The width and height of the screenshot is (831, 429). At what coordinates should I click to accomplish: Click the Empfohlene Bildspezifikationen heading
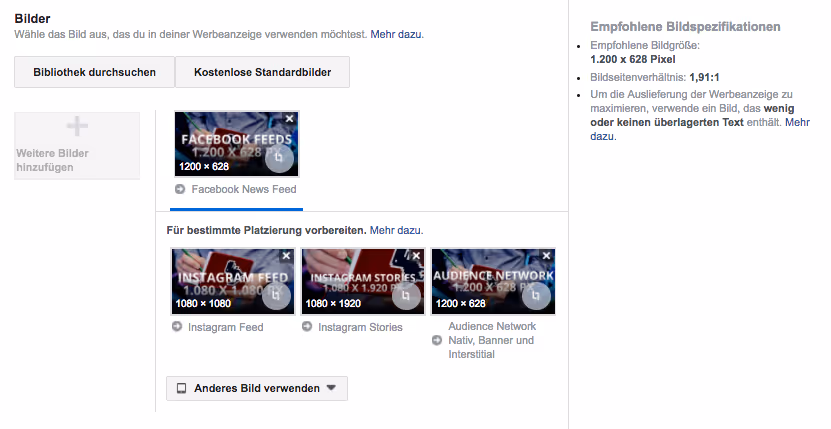(x=685, y=27)
